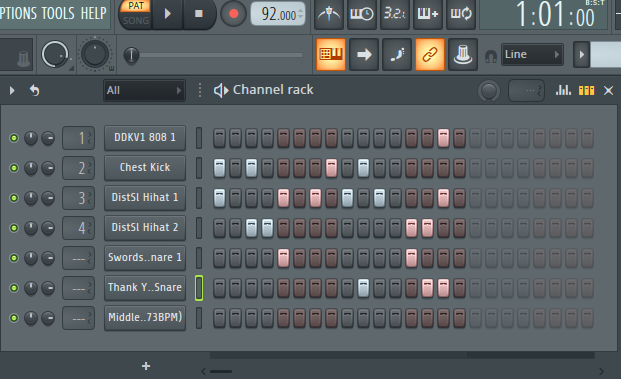Toggle wait for input before recording

362,14
